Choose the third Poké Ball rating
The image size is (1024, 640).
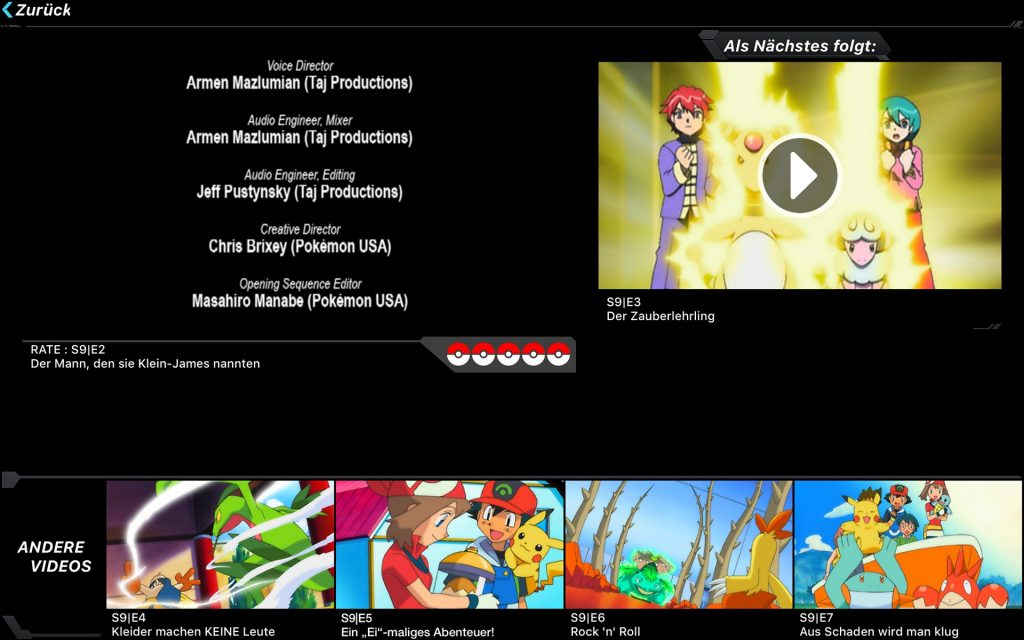pos(508,354)
